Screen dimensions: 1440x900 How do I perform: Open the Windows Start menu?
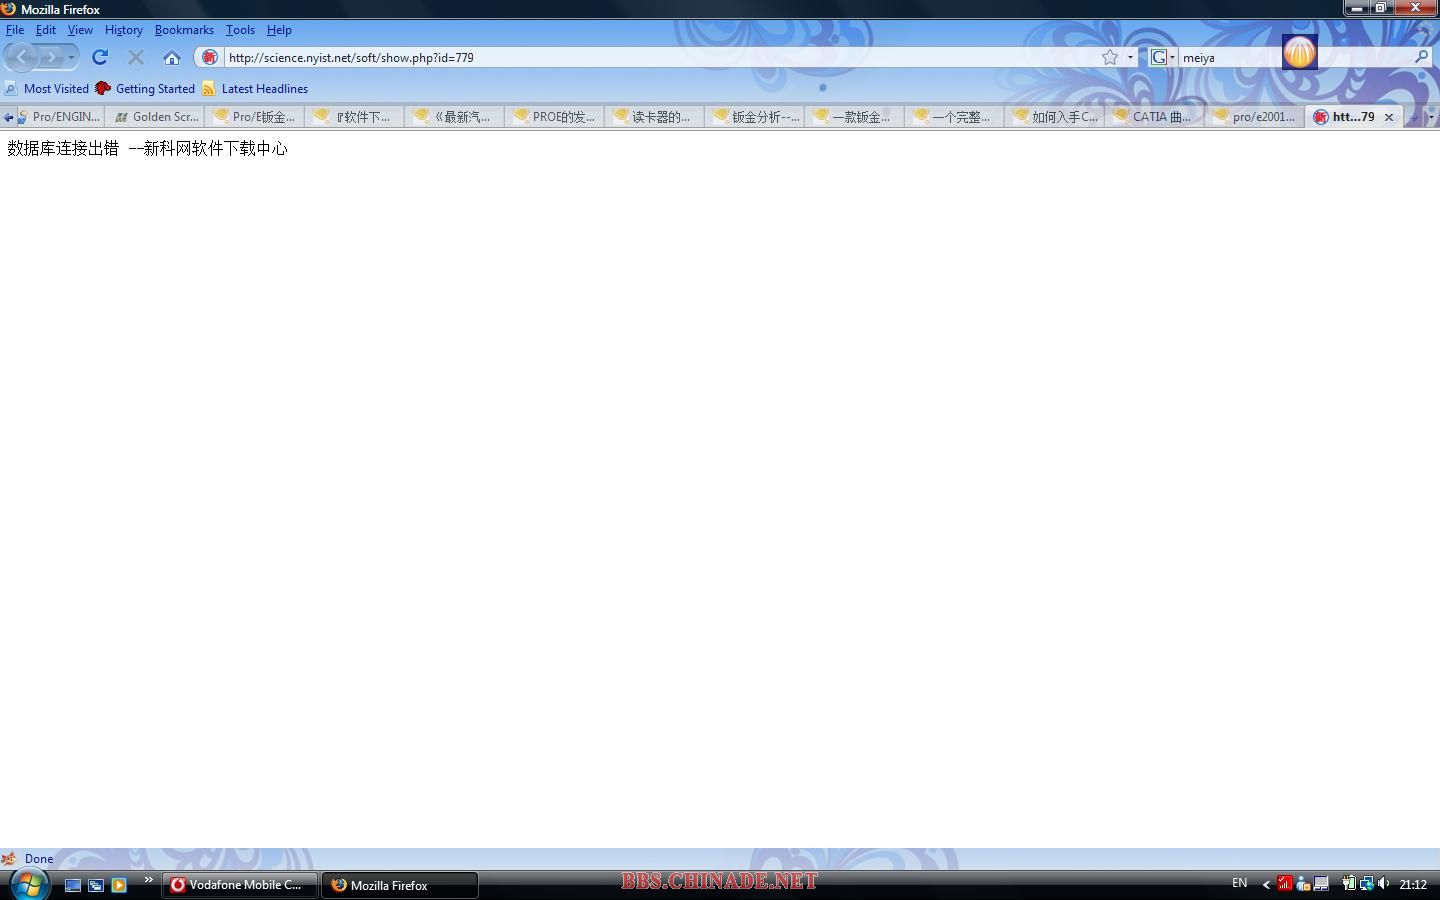click(29, 884)
